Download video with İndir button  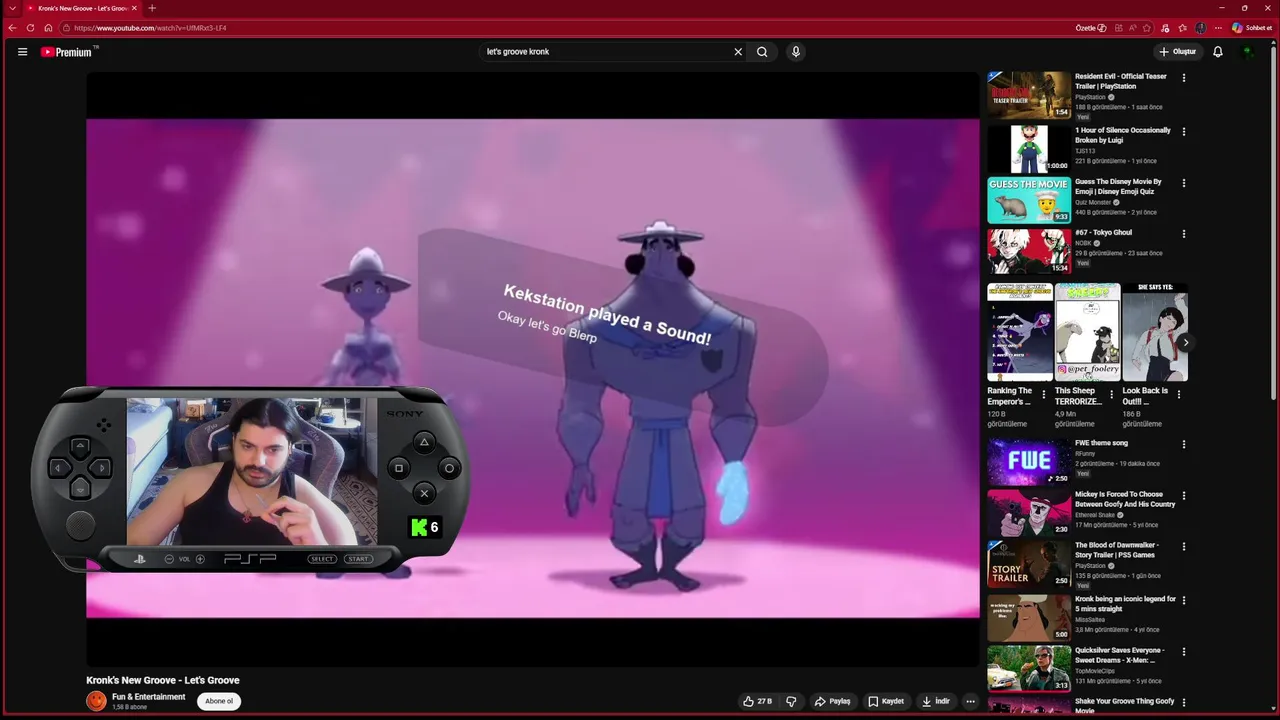point(936,701)
